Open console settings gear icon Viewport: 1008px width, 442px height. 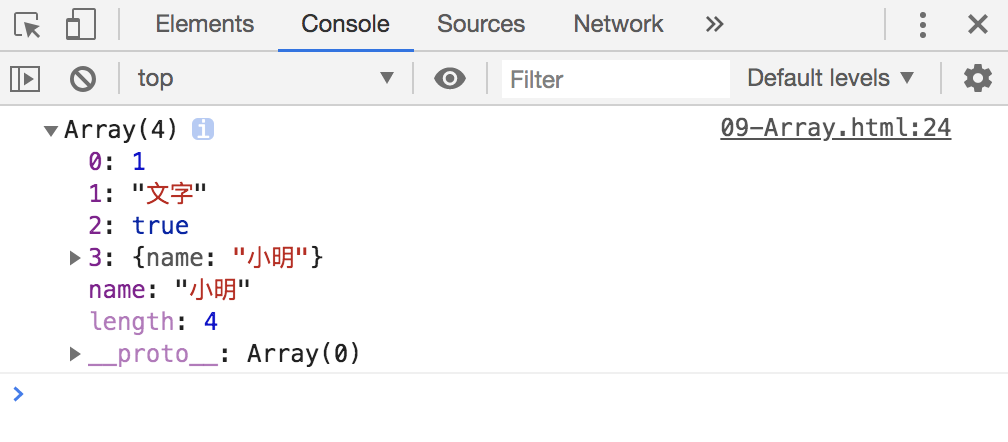point(977,78)
